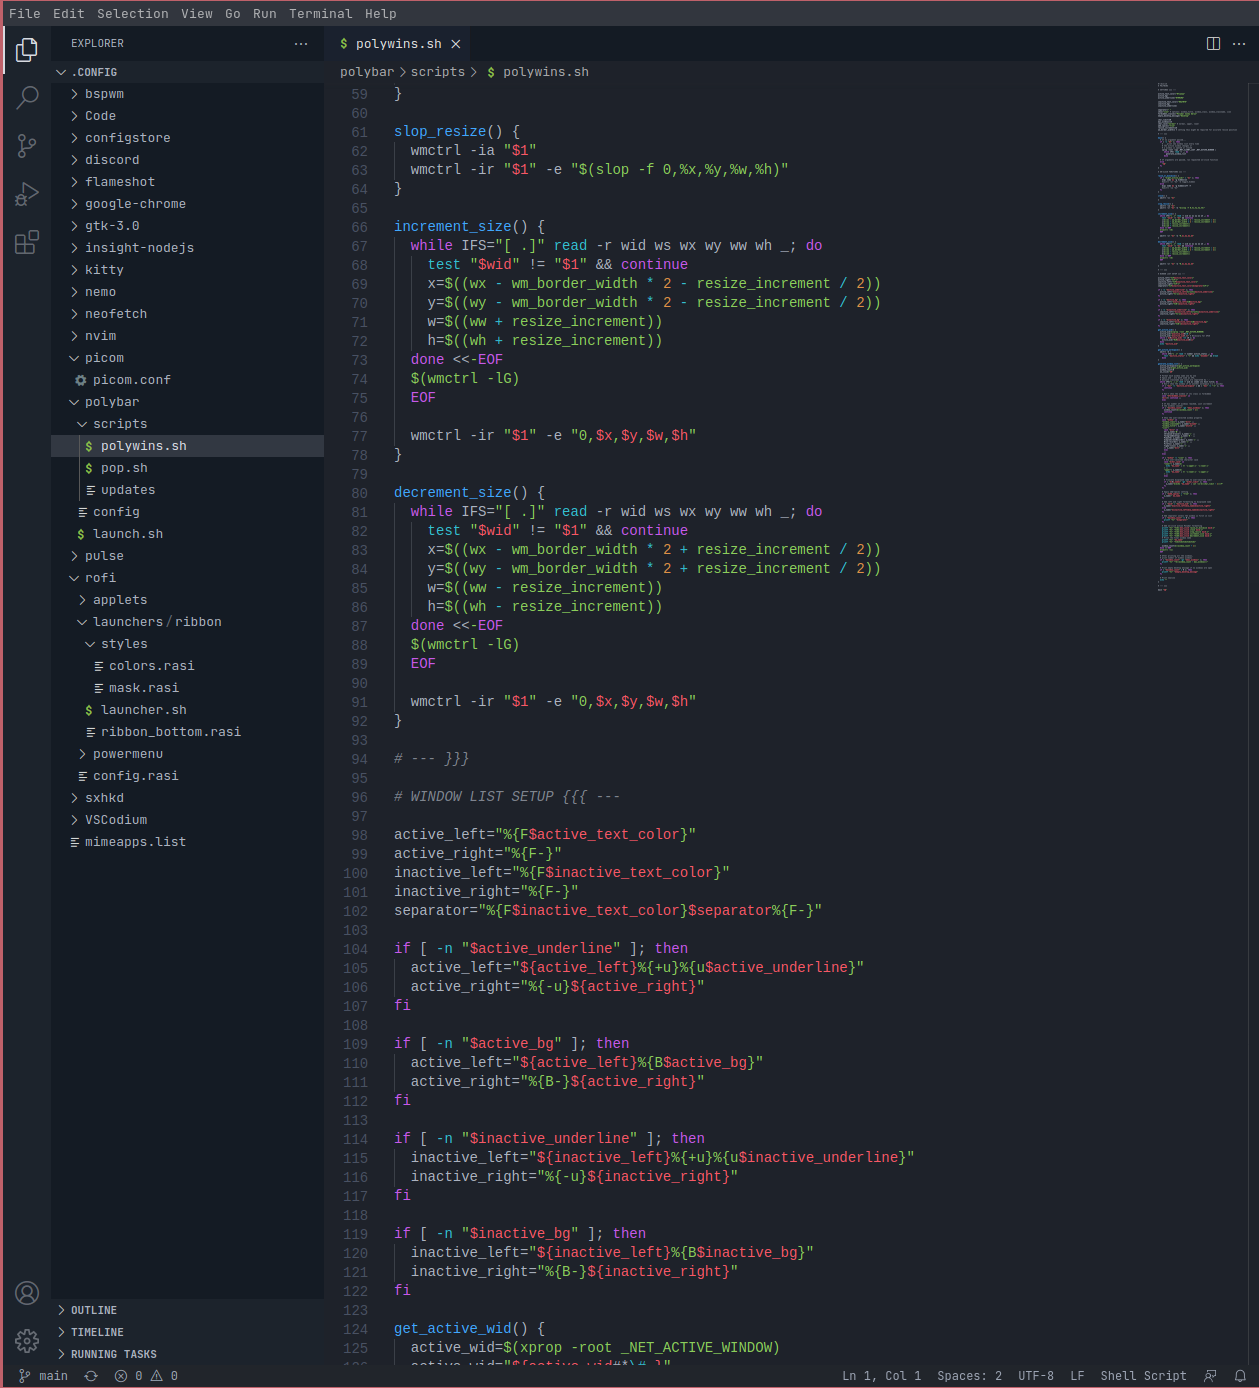The height and width of the screenshot is (1388, 1259).
Task: Open the Selection menu
Action: (x=132, y=13)
